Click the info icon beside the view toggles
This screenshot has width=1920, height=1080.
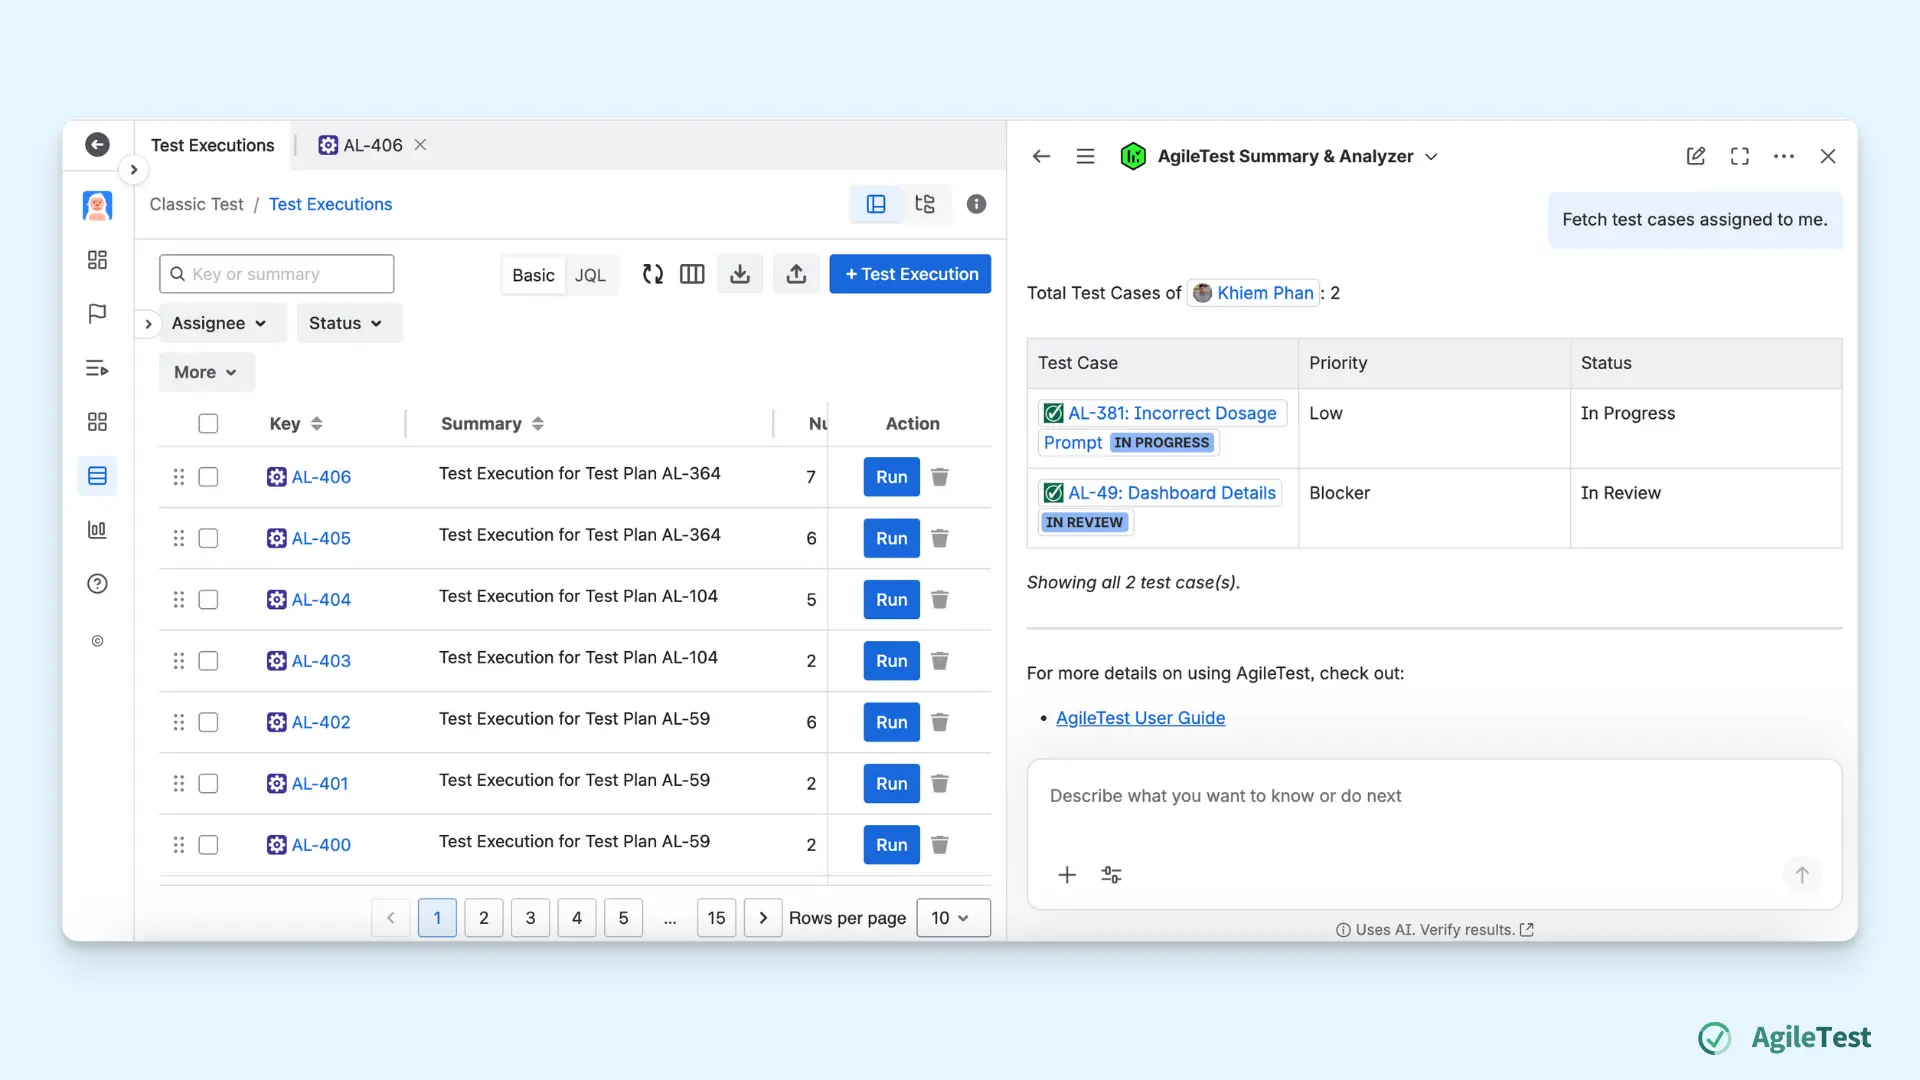coord(977,204)
